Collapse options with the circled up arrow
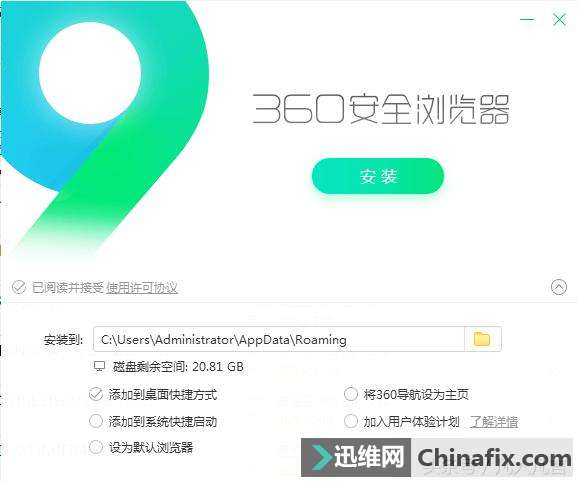The width and height of the screenshot is (578, 482). [559, 287]
